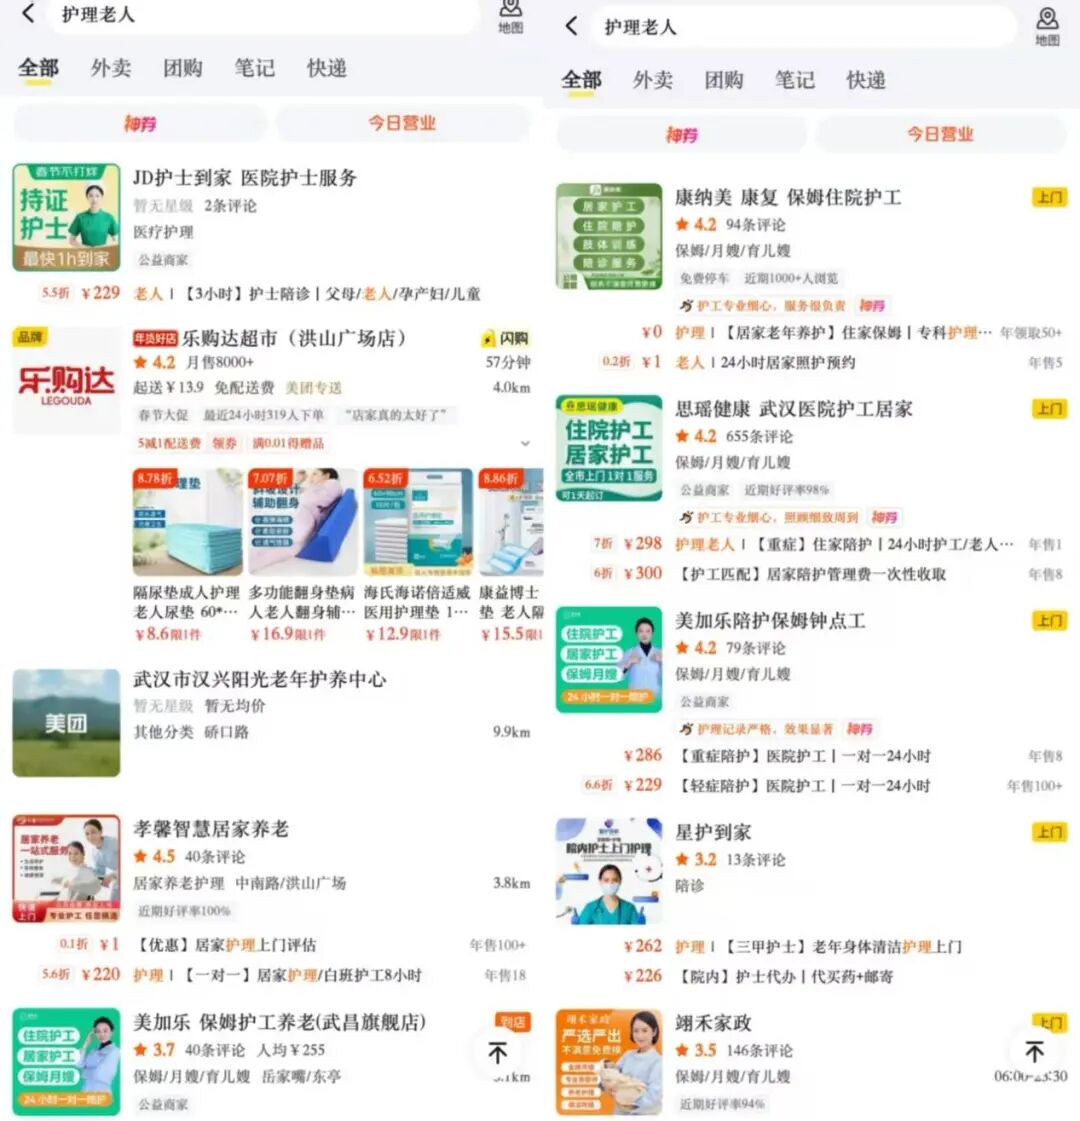This screenshot has width=1080, height=1121.
Task: Tap the 上门 badge on 思瑶健康 listing
Action: 1049,409
